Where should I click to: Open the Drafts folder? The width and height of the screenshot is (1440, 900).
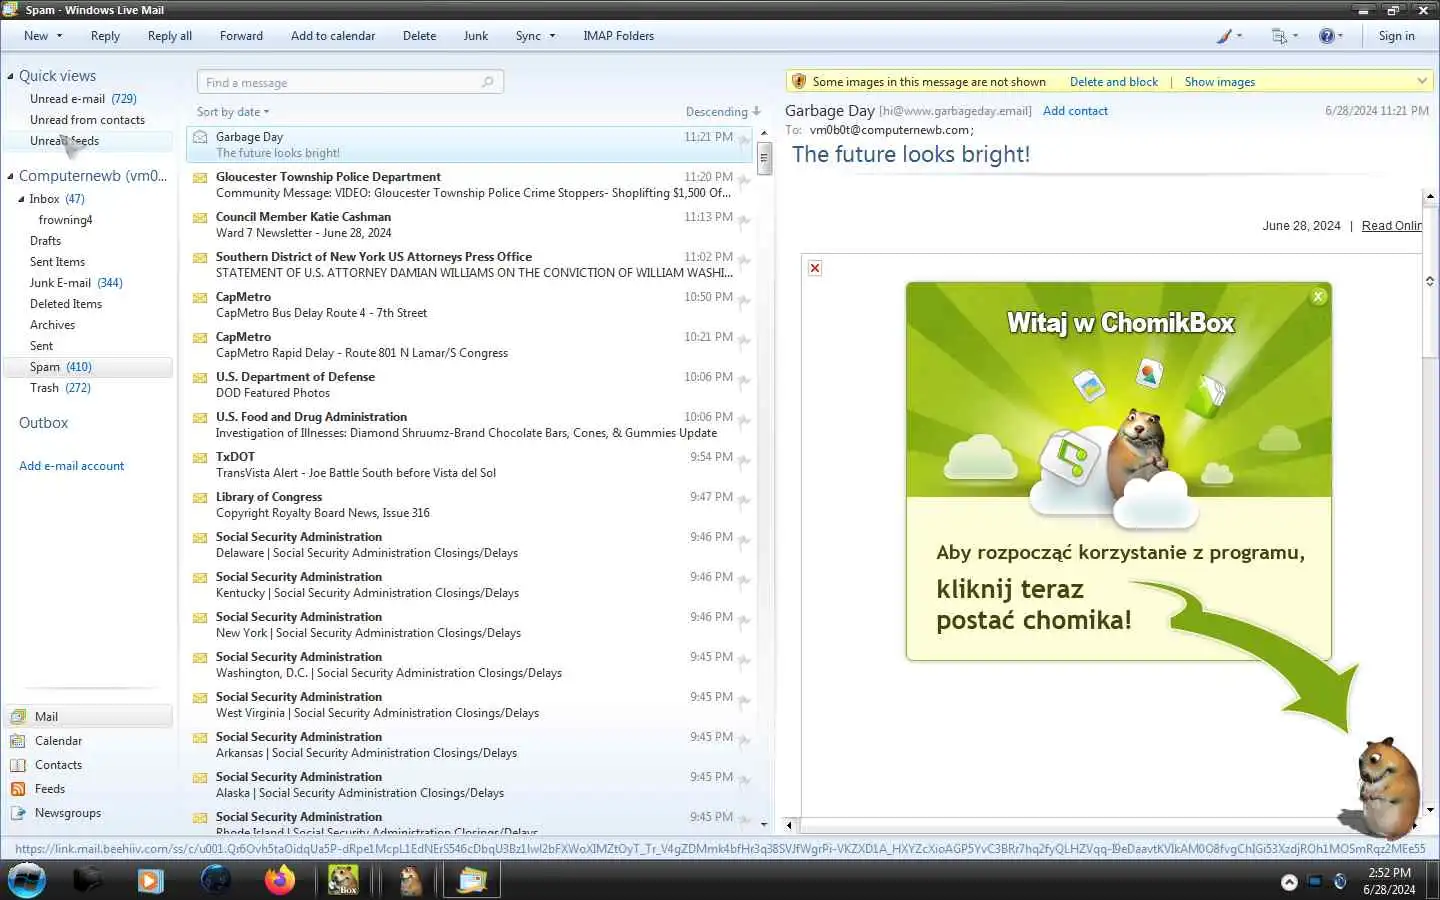tap(45, 241)
